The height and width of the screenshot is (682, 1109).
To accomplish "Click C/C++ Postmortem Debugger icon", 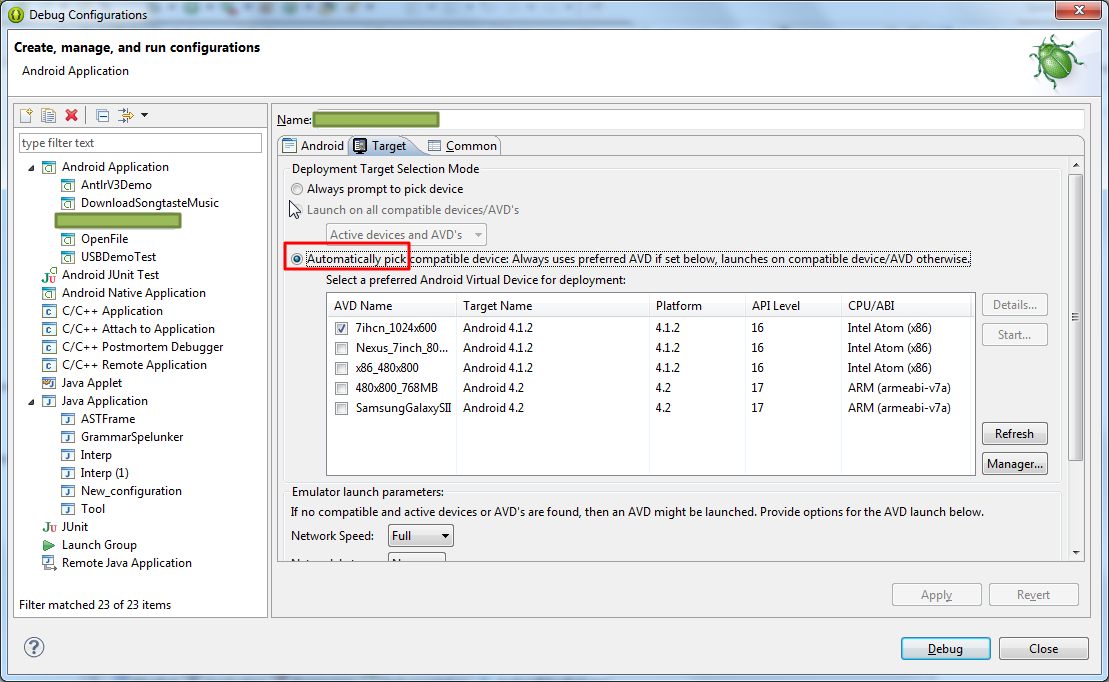I will (x=49, y=347).
